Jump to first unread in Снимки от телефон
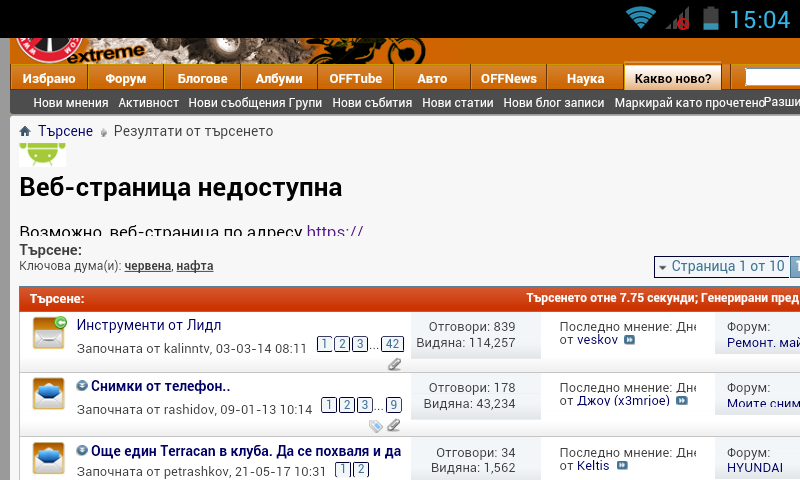The height and width of the screenshot is (480, 800). 82,386
